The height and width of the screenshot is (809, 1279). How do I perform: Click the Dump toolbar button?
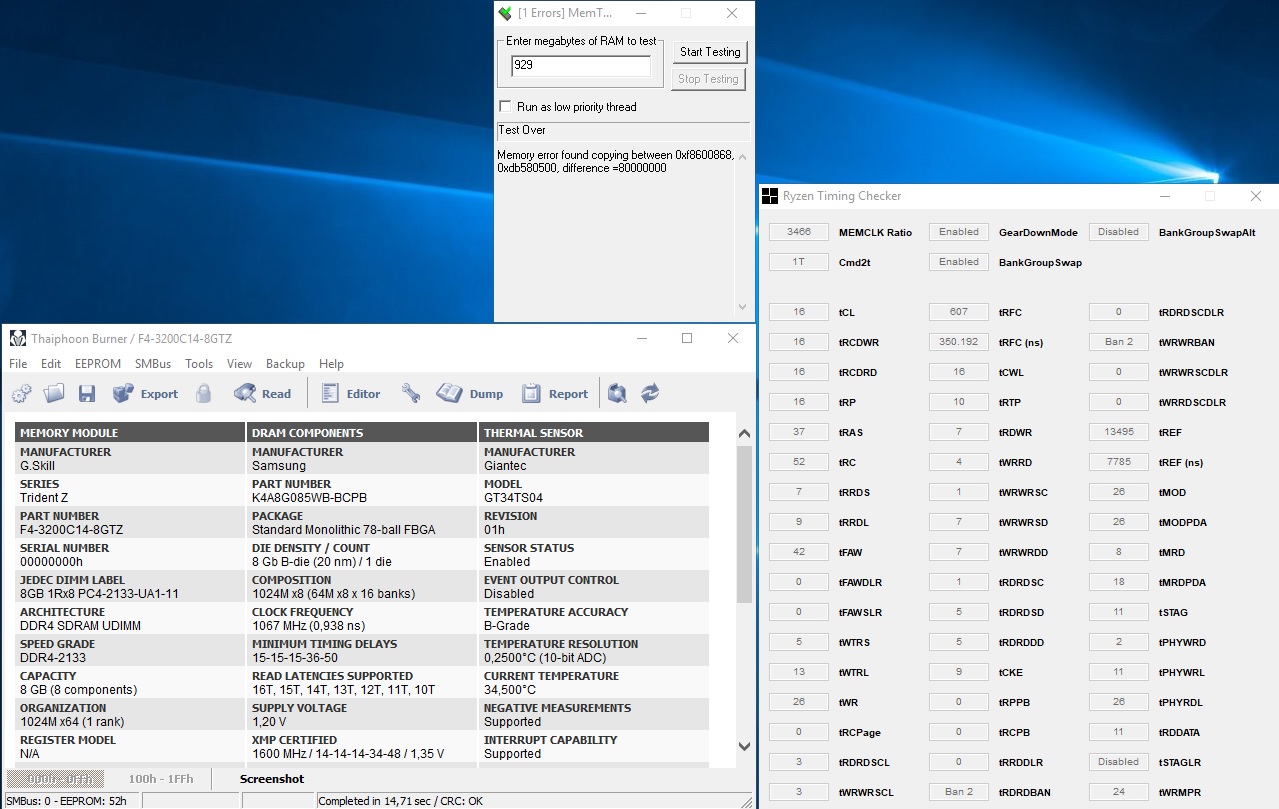click(x=470, y=394)
